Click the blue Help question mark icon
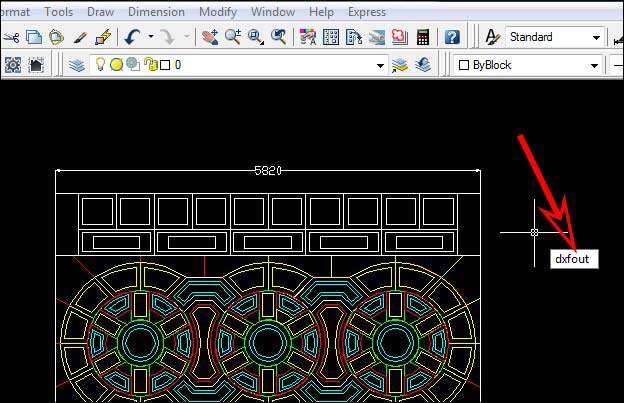The image size is (624, 403). click(x=452, y=37)
